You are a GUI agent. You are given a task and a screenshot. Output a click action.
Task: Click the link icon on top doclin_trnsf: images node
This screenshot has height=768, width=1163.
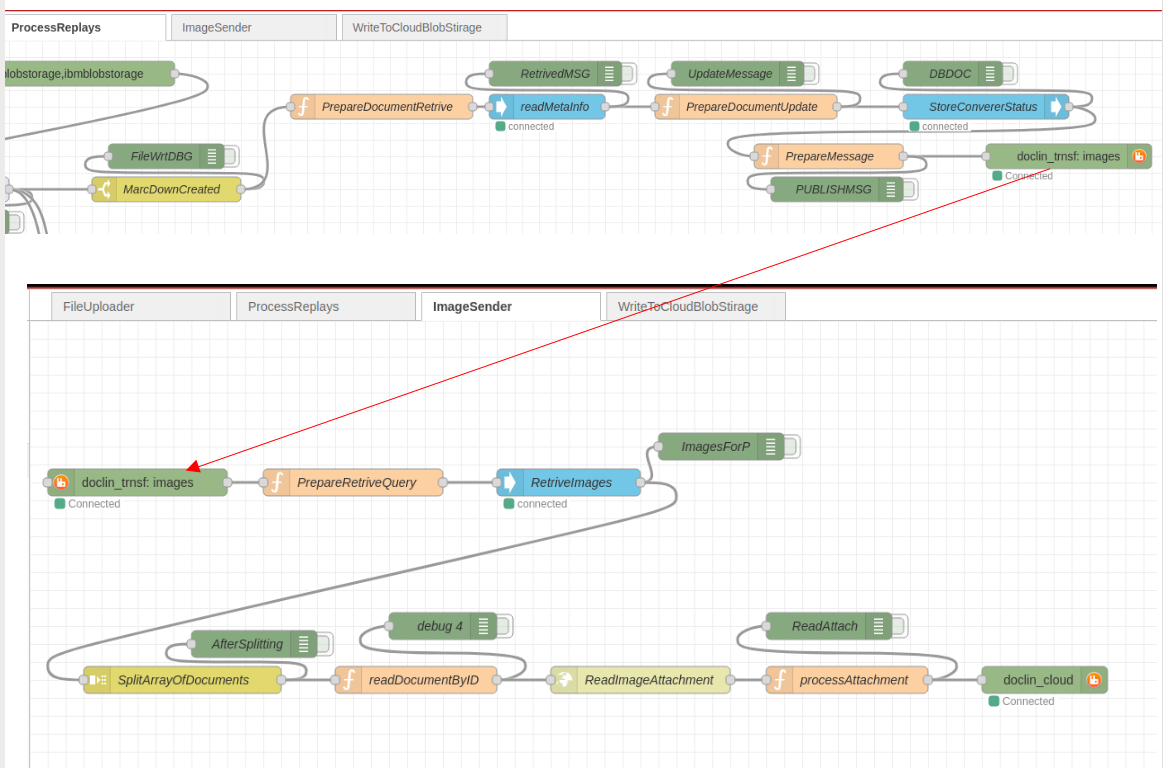[1138, 157]
